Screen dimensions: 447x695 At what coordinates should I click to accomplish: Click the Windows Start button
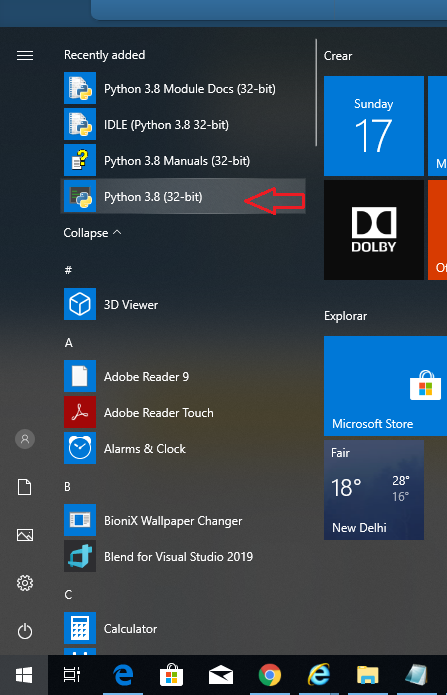point(24,675)
